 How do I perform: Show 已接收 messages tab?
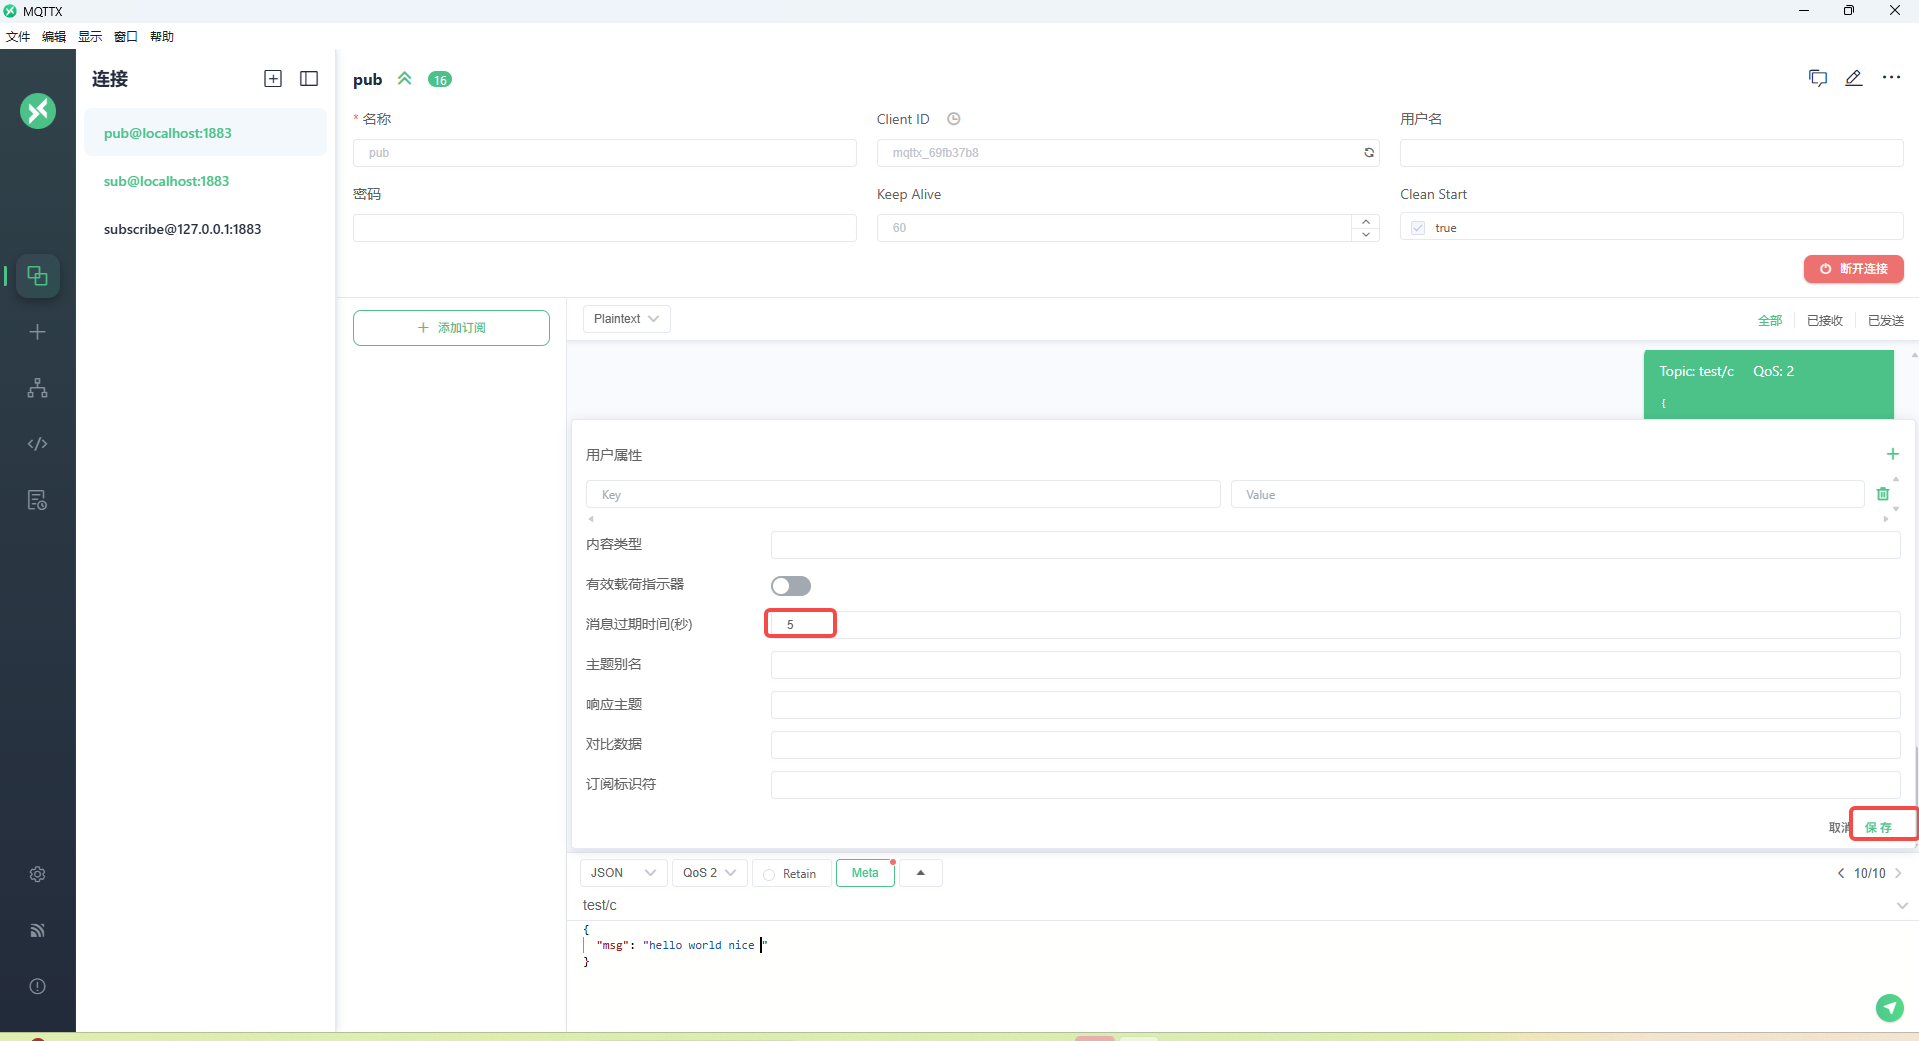[x=1825, y=321]
